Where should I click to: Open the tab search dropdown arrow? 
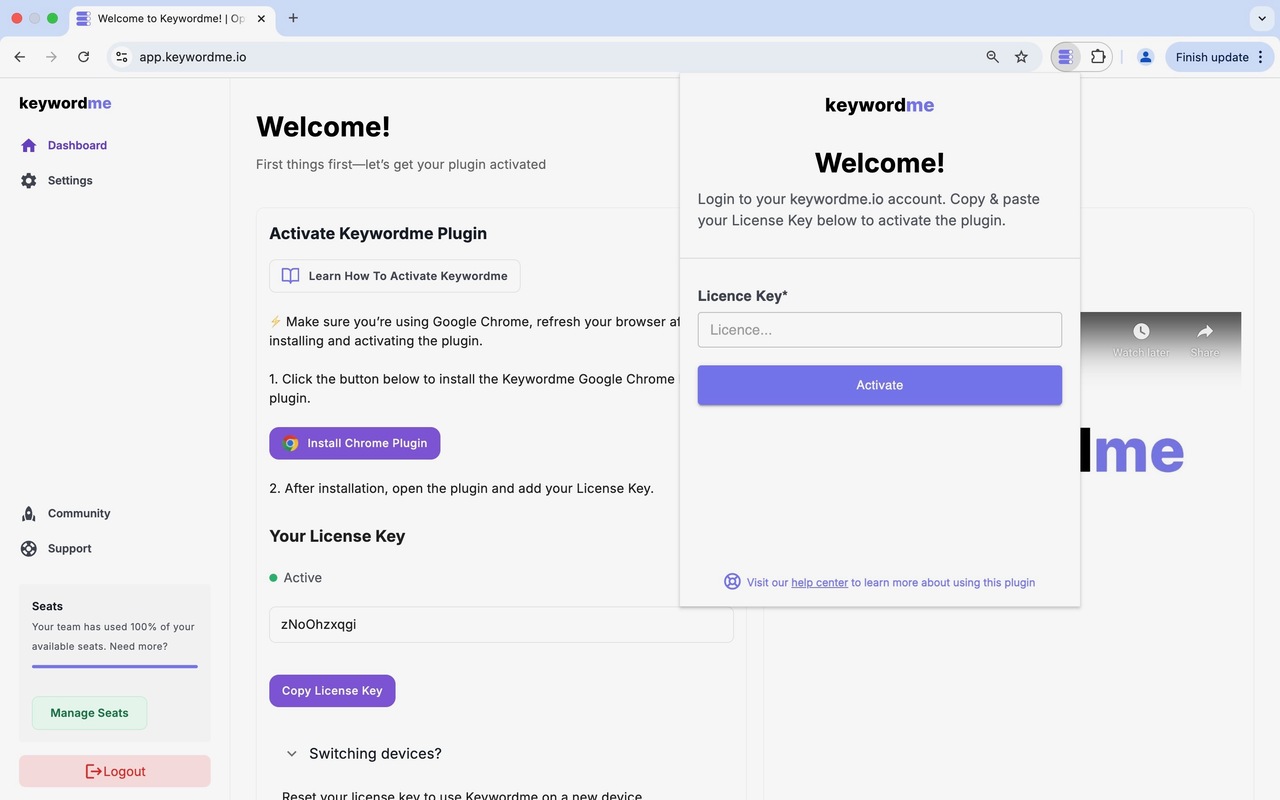pos(1259,18)
